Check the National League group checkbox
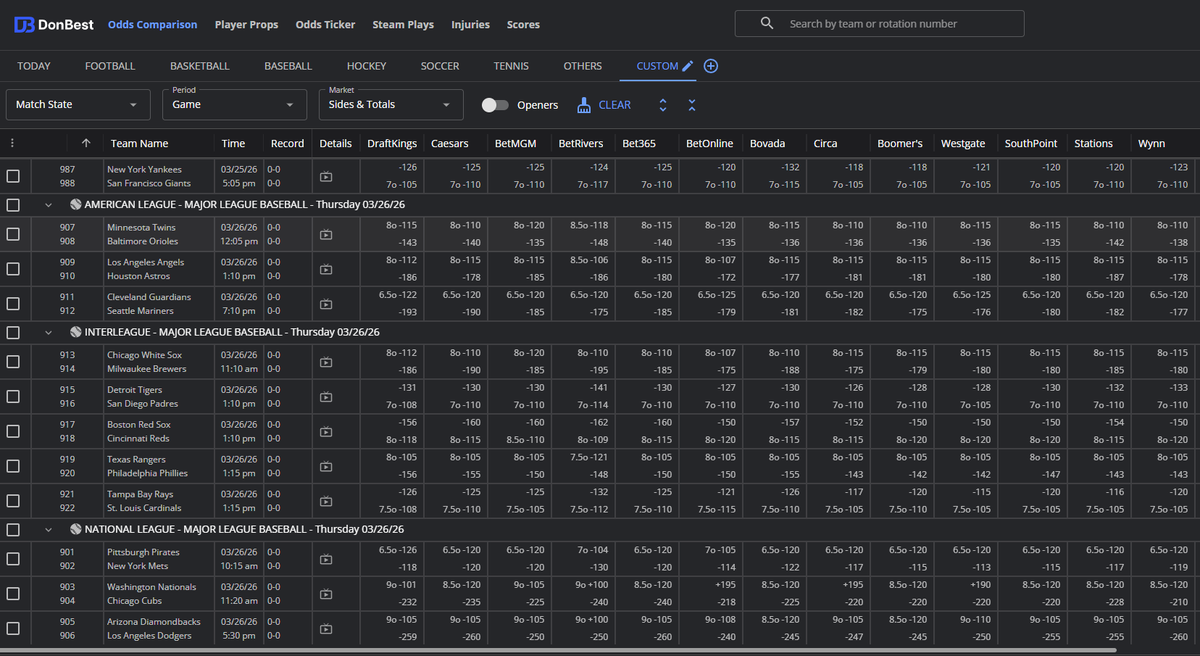The image size is (1200, 656). (x=13, y=529)
